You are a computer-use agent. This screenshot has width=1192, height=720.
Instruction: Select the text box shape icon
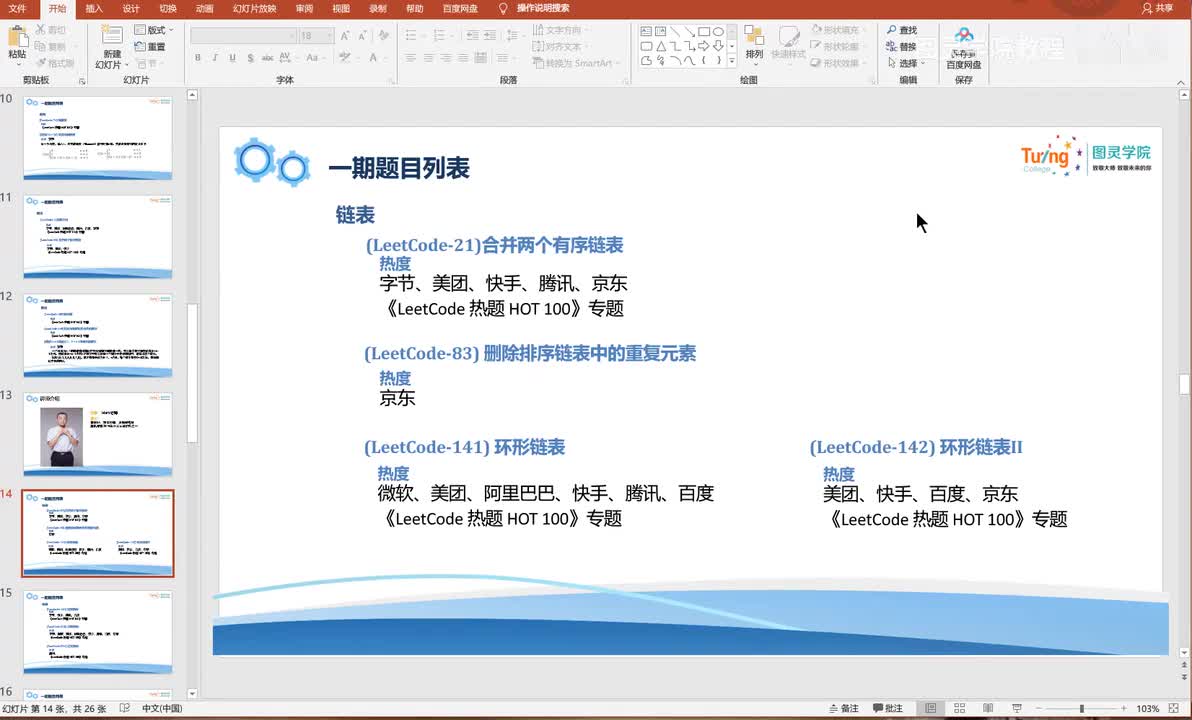[x=646, y=32]
